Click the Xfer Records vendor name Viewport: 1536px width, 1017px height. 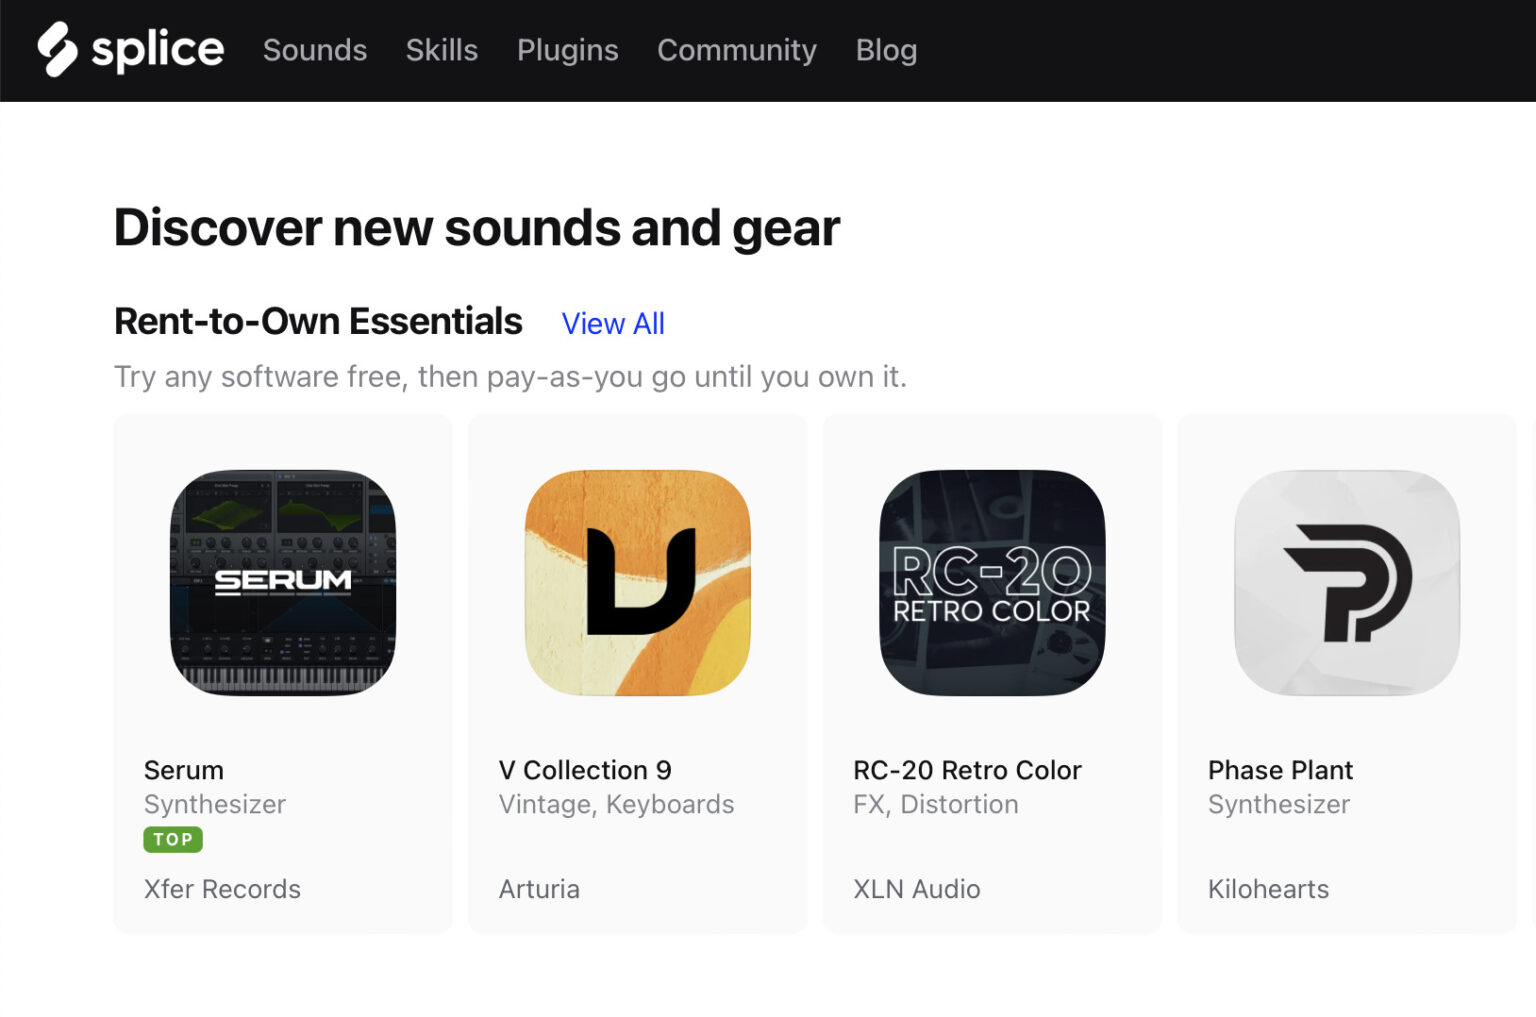coord(222,889)
